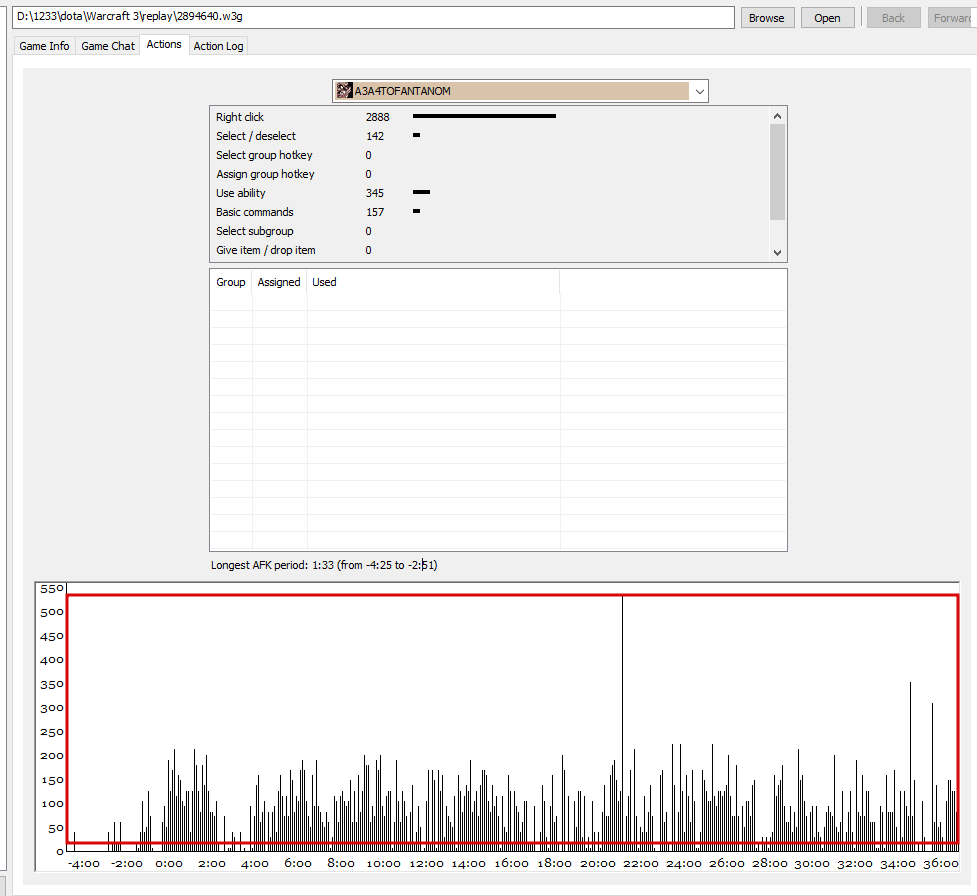Click the 345 use ability count
The image size is (977, 896).
point(374,193)
